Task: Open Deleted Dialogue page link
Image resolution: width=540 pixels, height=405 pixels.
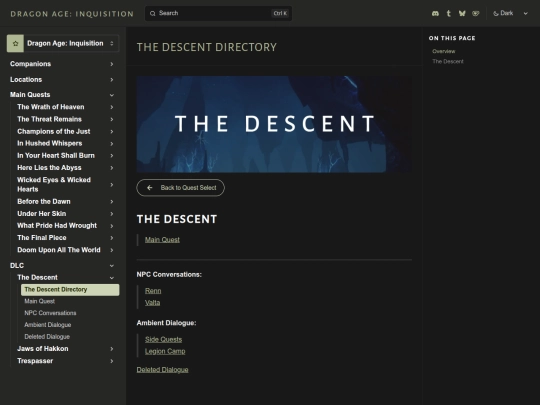Action: 163,370
